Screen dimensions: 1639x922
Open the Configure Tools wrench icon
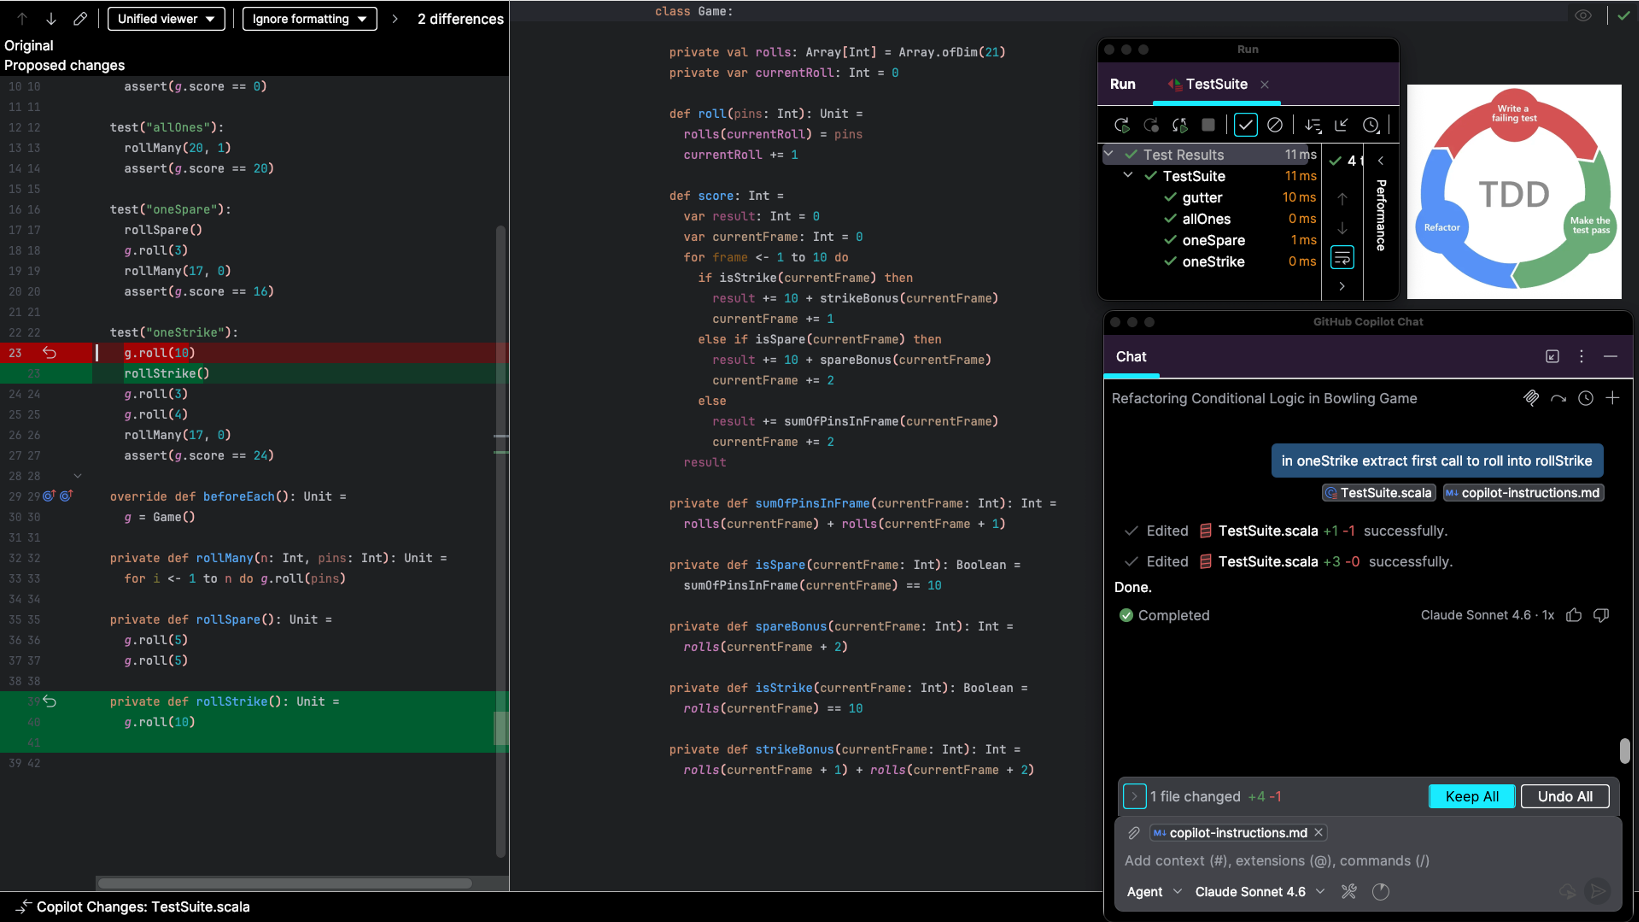pos(1349,891)
